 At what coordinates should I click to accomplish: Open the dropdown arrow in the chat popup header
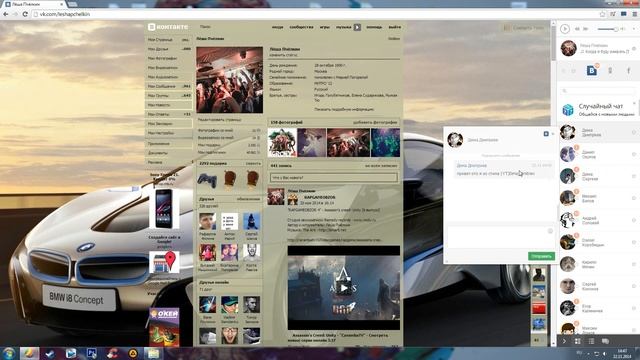click(x=553, y=134)
